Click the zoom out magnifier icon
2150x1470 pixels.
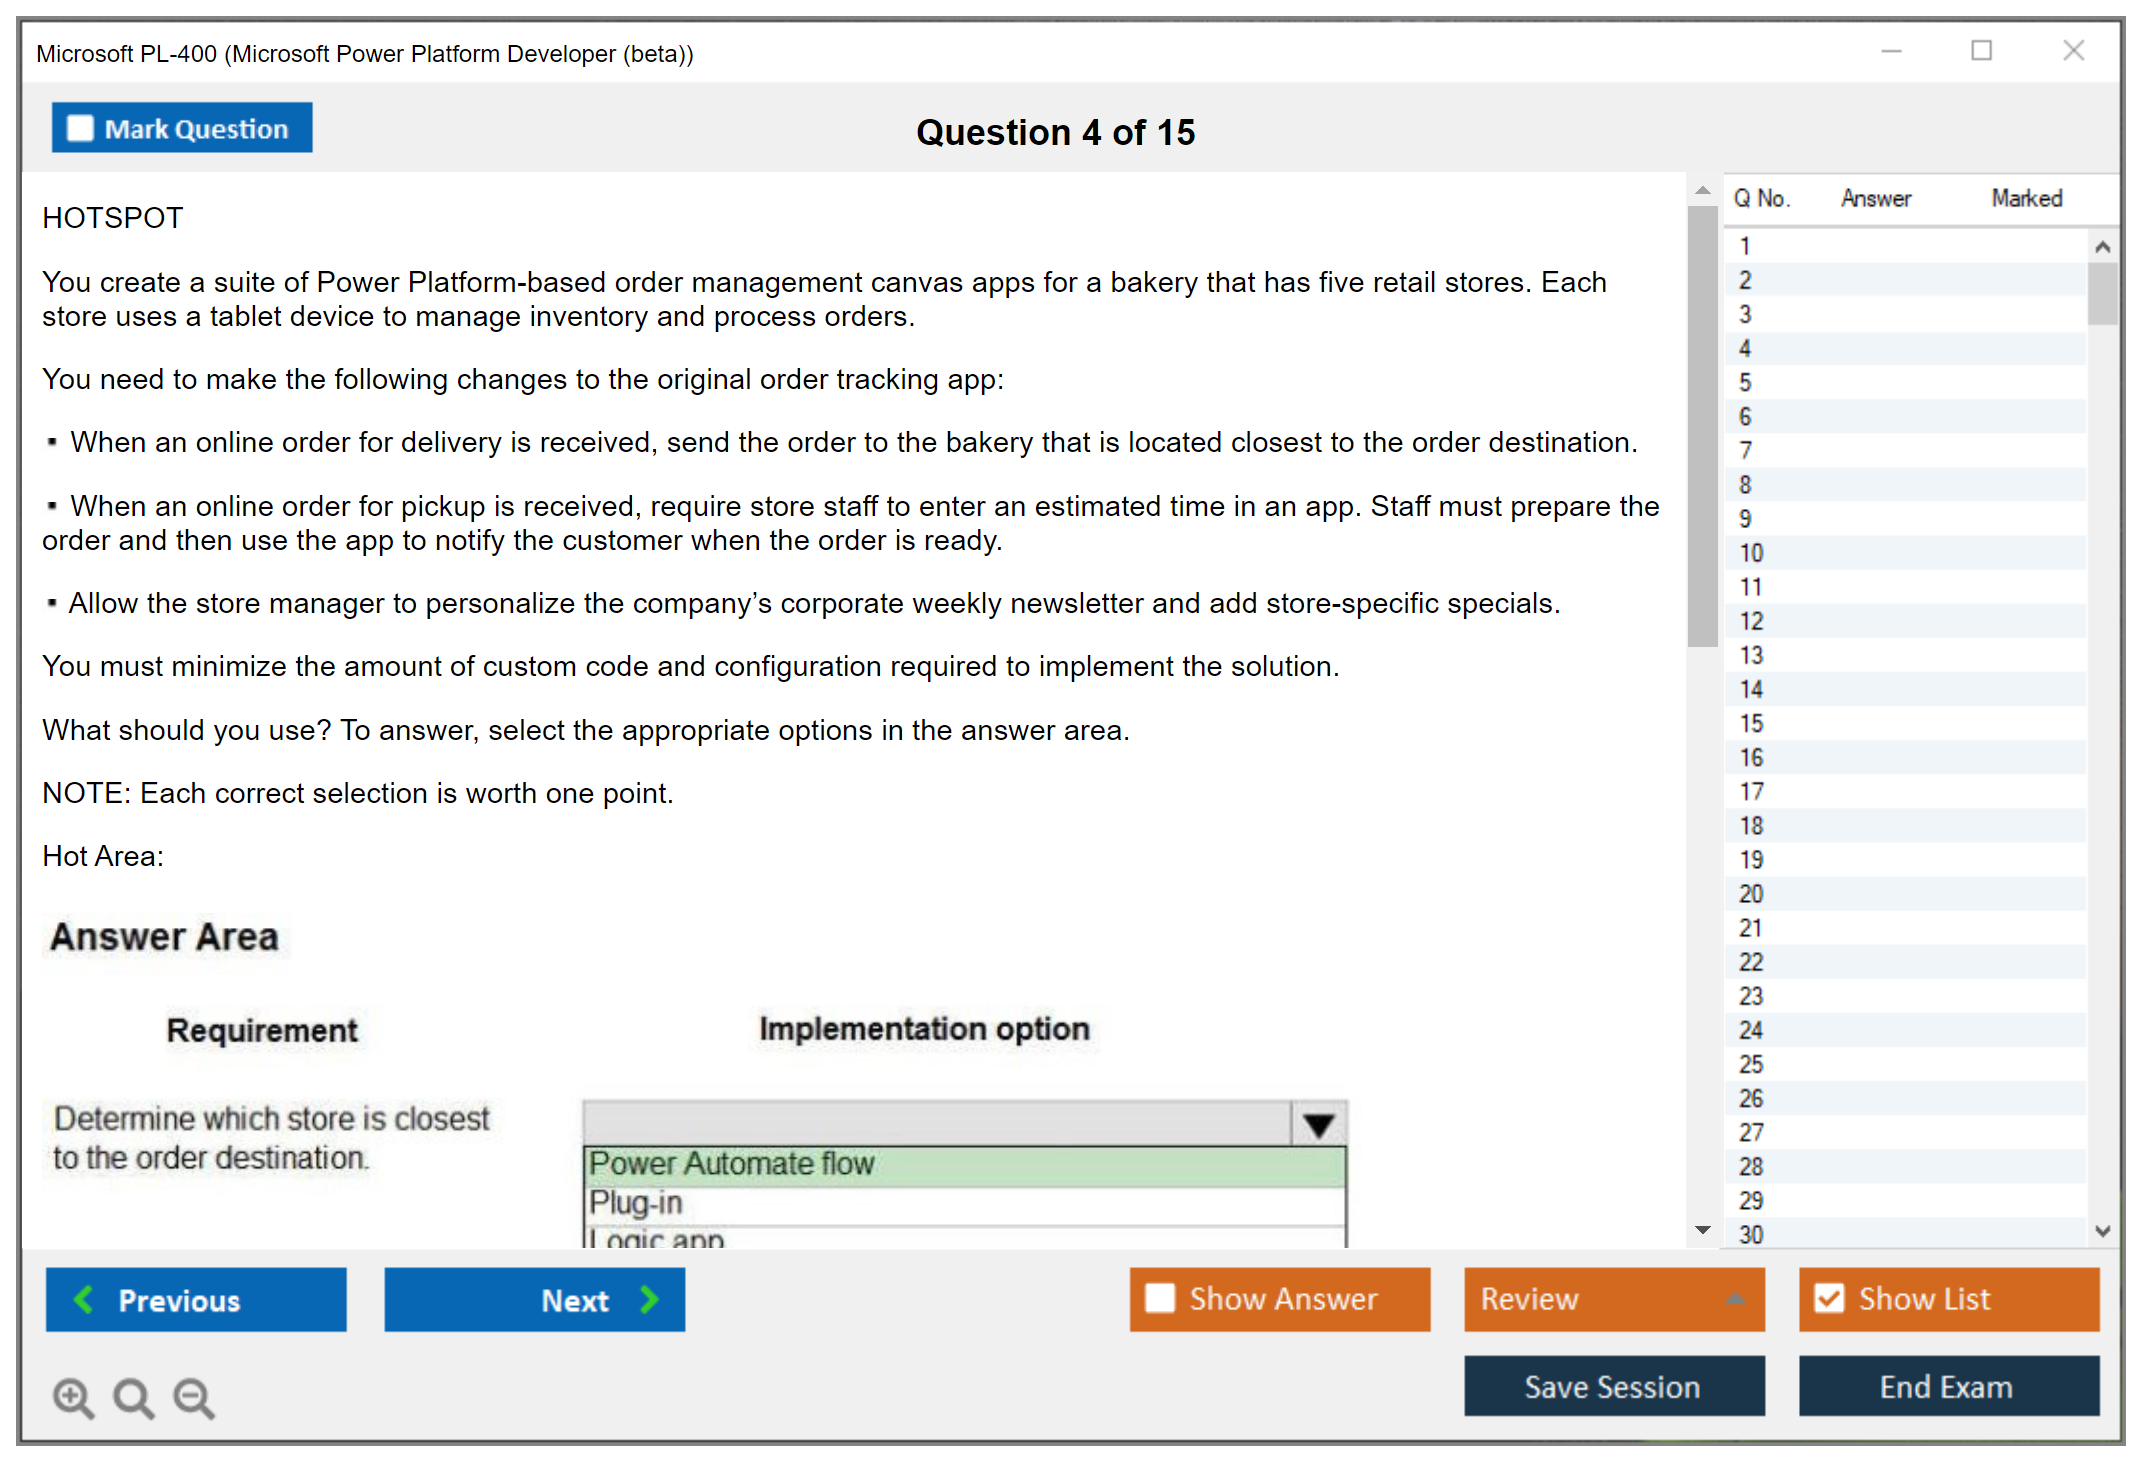[x=194, y=1397]
